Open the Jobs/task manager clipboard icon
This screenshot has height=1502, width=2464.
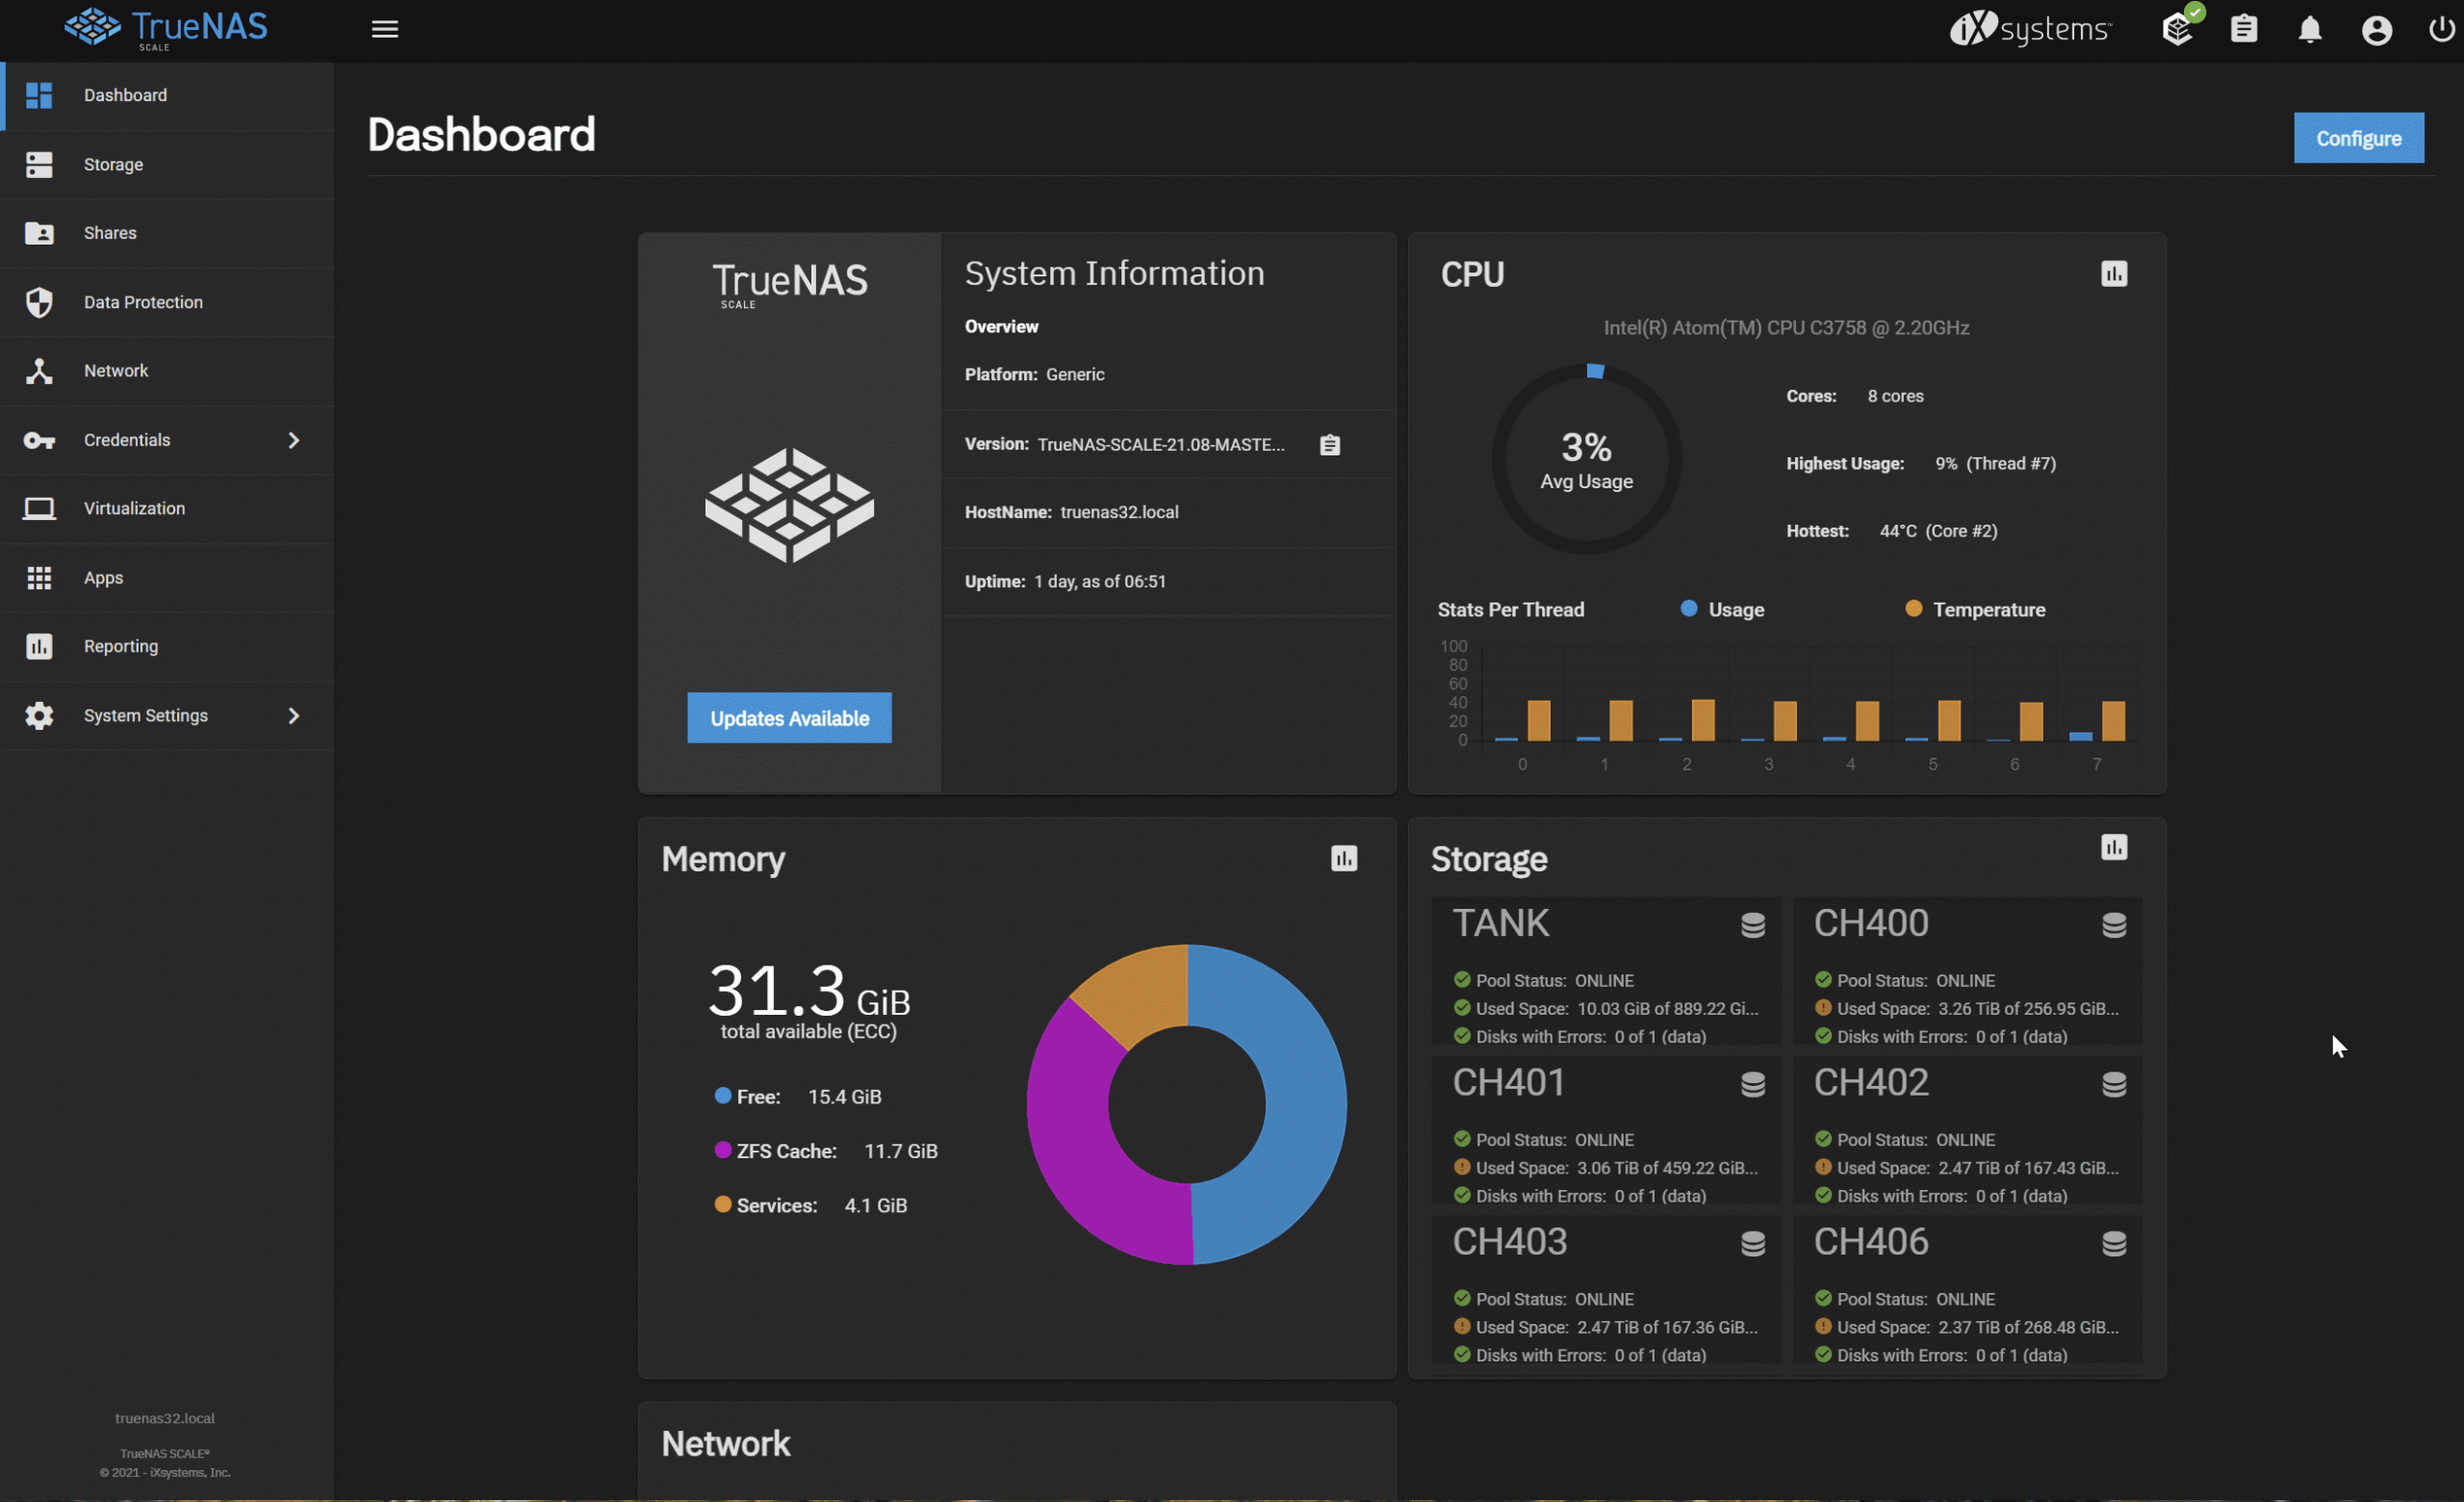2245,29
